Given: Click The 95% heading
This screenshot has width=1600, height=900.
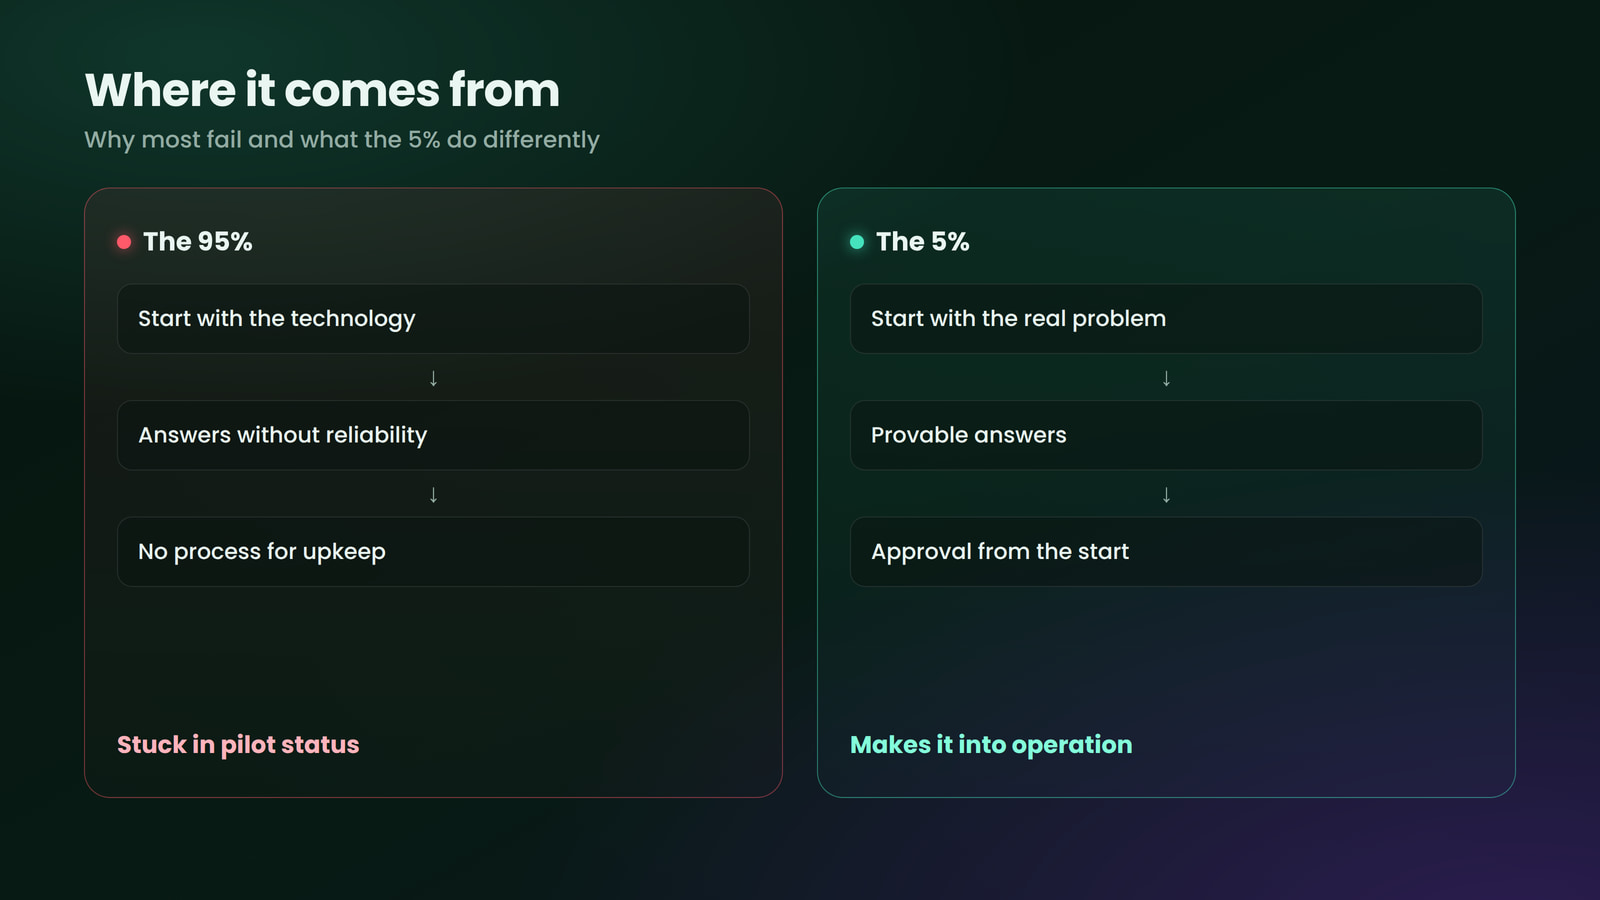Looking at the screenshot, I should tap(198, 242).
